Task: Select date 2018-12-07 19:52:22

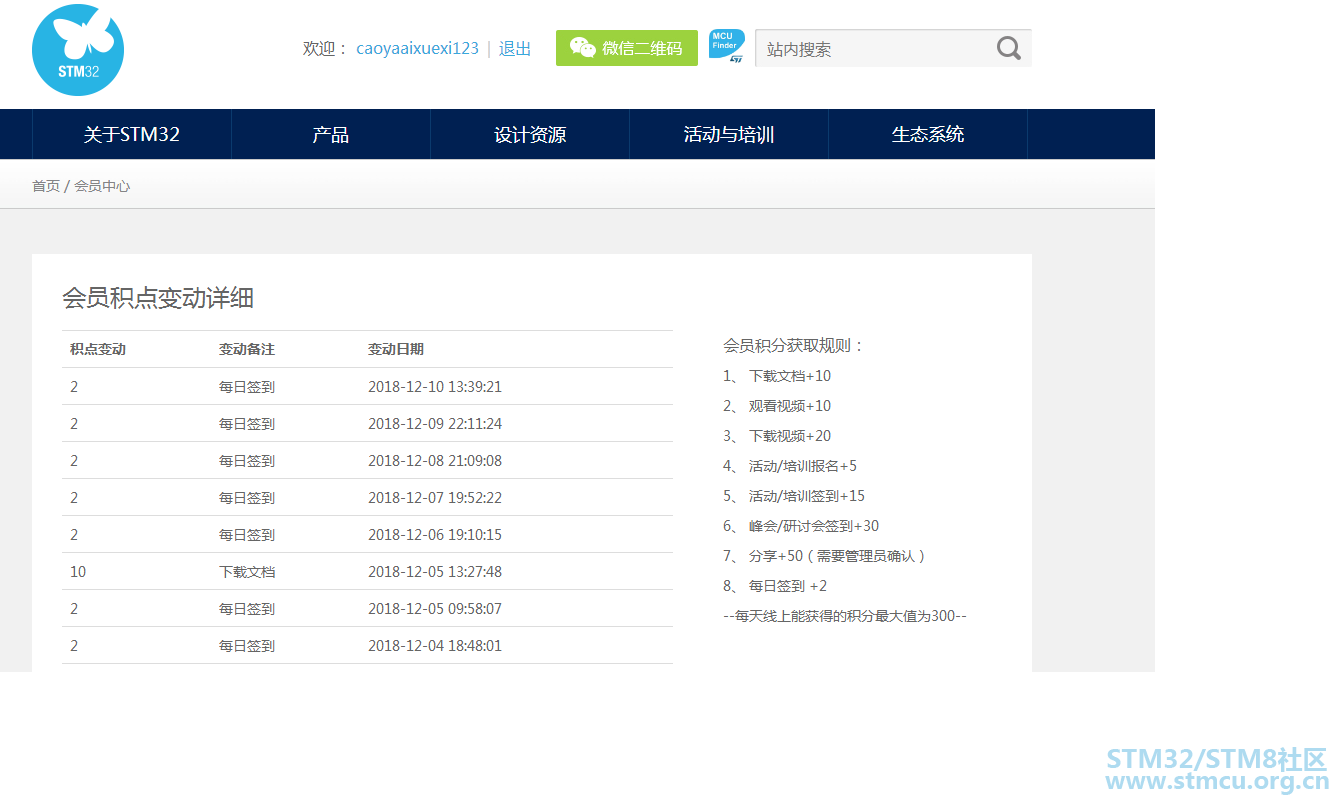Action: click(x=435, y=498)
